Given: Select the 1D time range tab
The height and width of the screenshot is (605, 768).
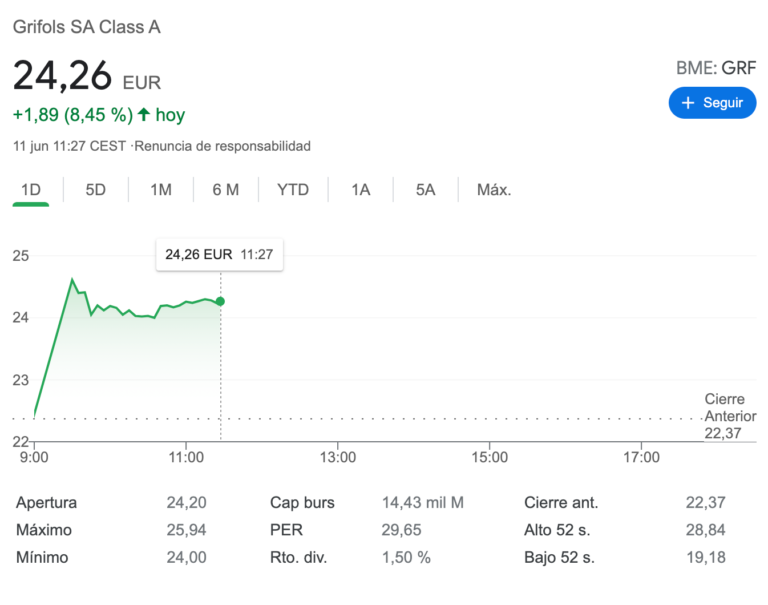Looking at the screenshot, I should [x=31, y=190].
